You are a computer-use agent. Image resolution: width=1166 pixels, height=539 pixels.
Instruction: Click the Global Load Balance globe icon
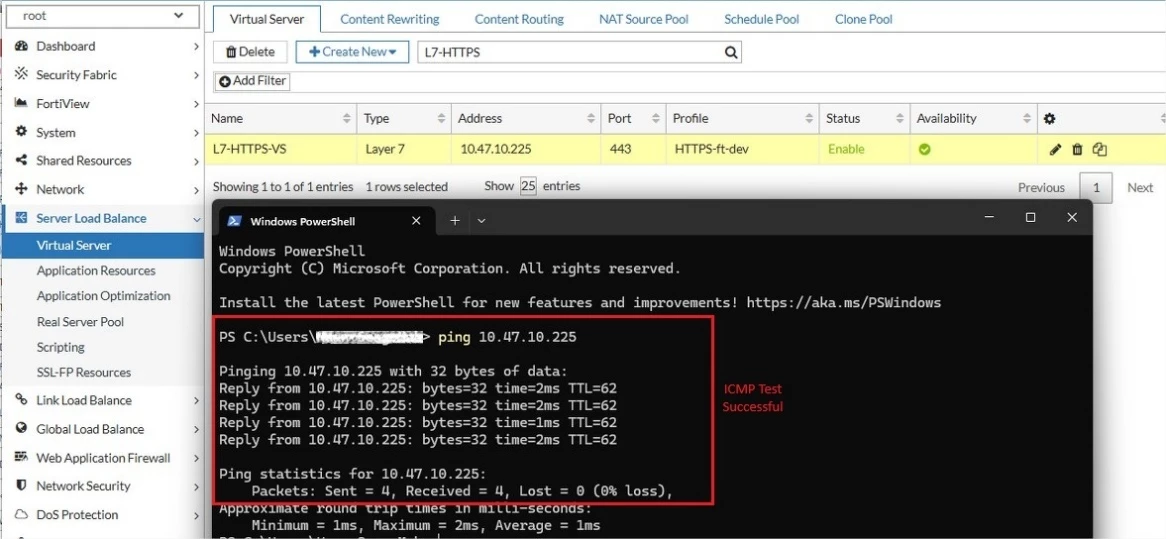pos(22,429)
